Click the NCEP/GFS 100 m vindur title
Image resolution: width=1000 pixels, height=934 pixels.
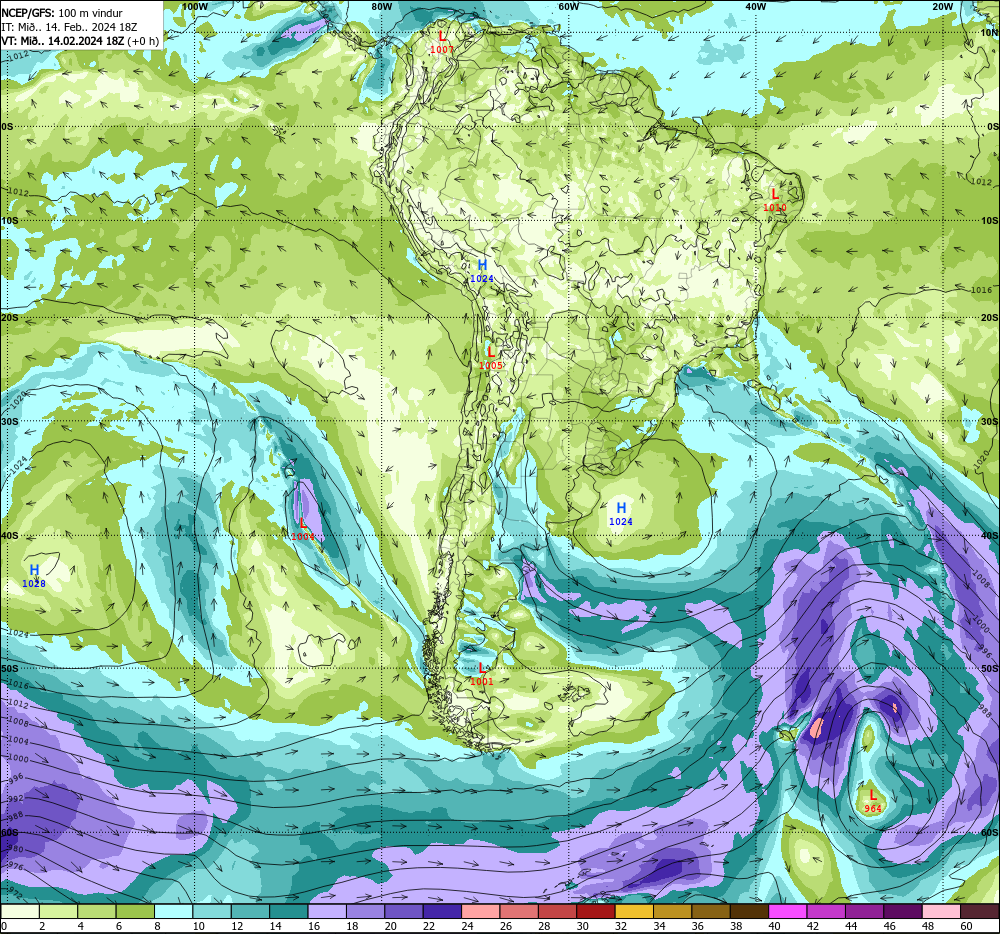(62, 13)
